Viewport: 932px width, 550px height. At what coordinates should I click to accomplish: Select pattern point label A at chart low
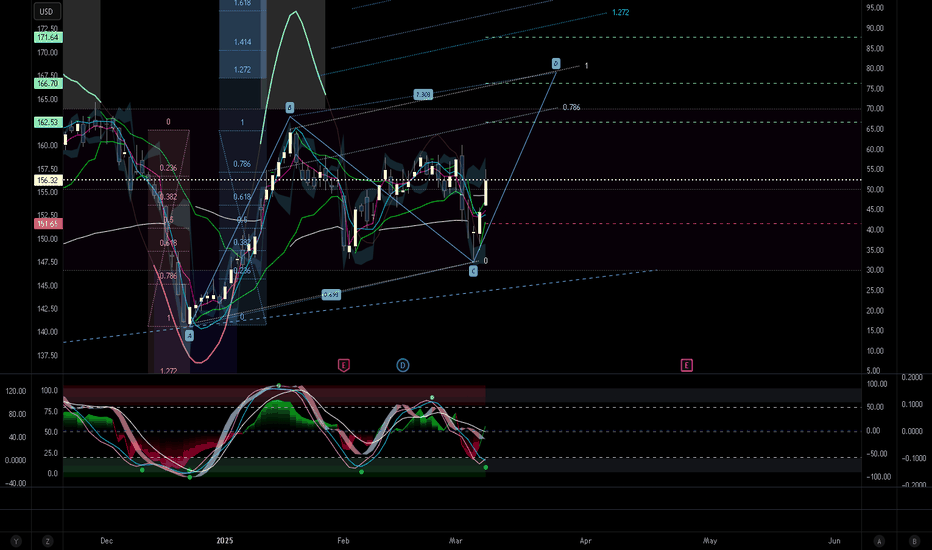189,336
